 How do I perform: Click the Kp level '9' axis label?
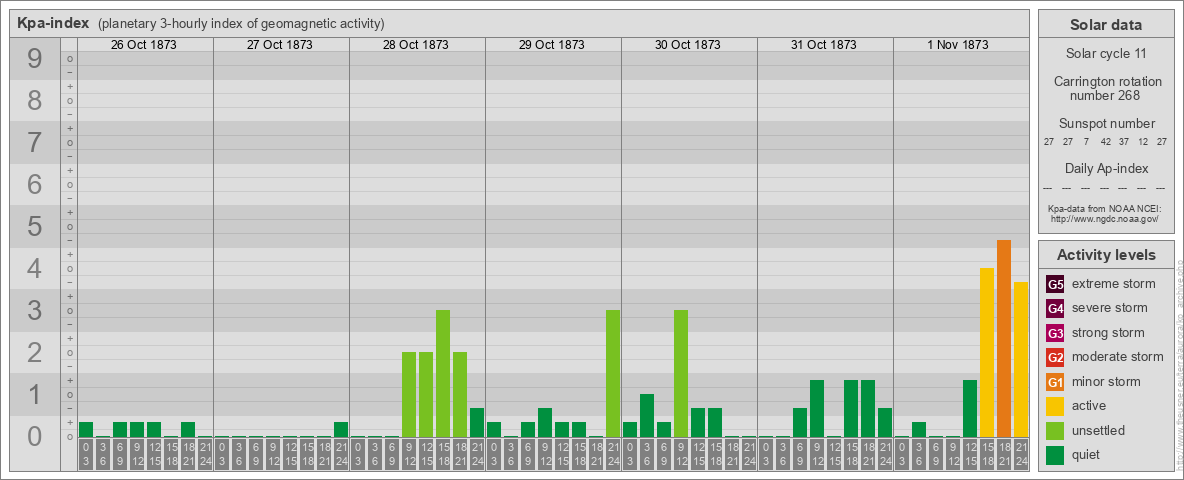35,59
